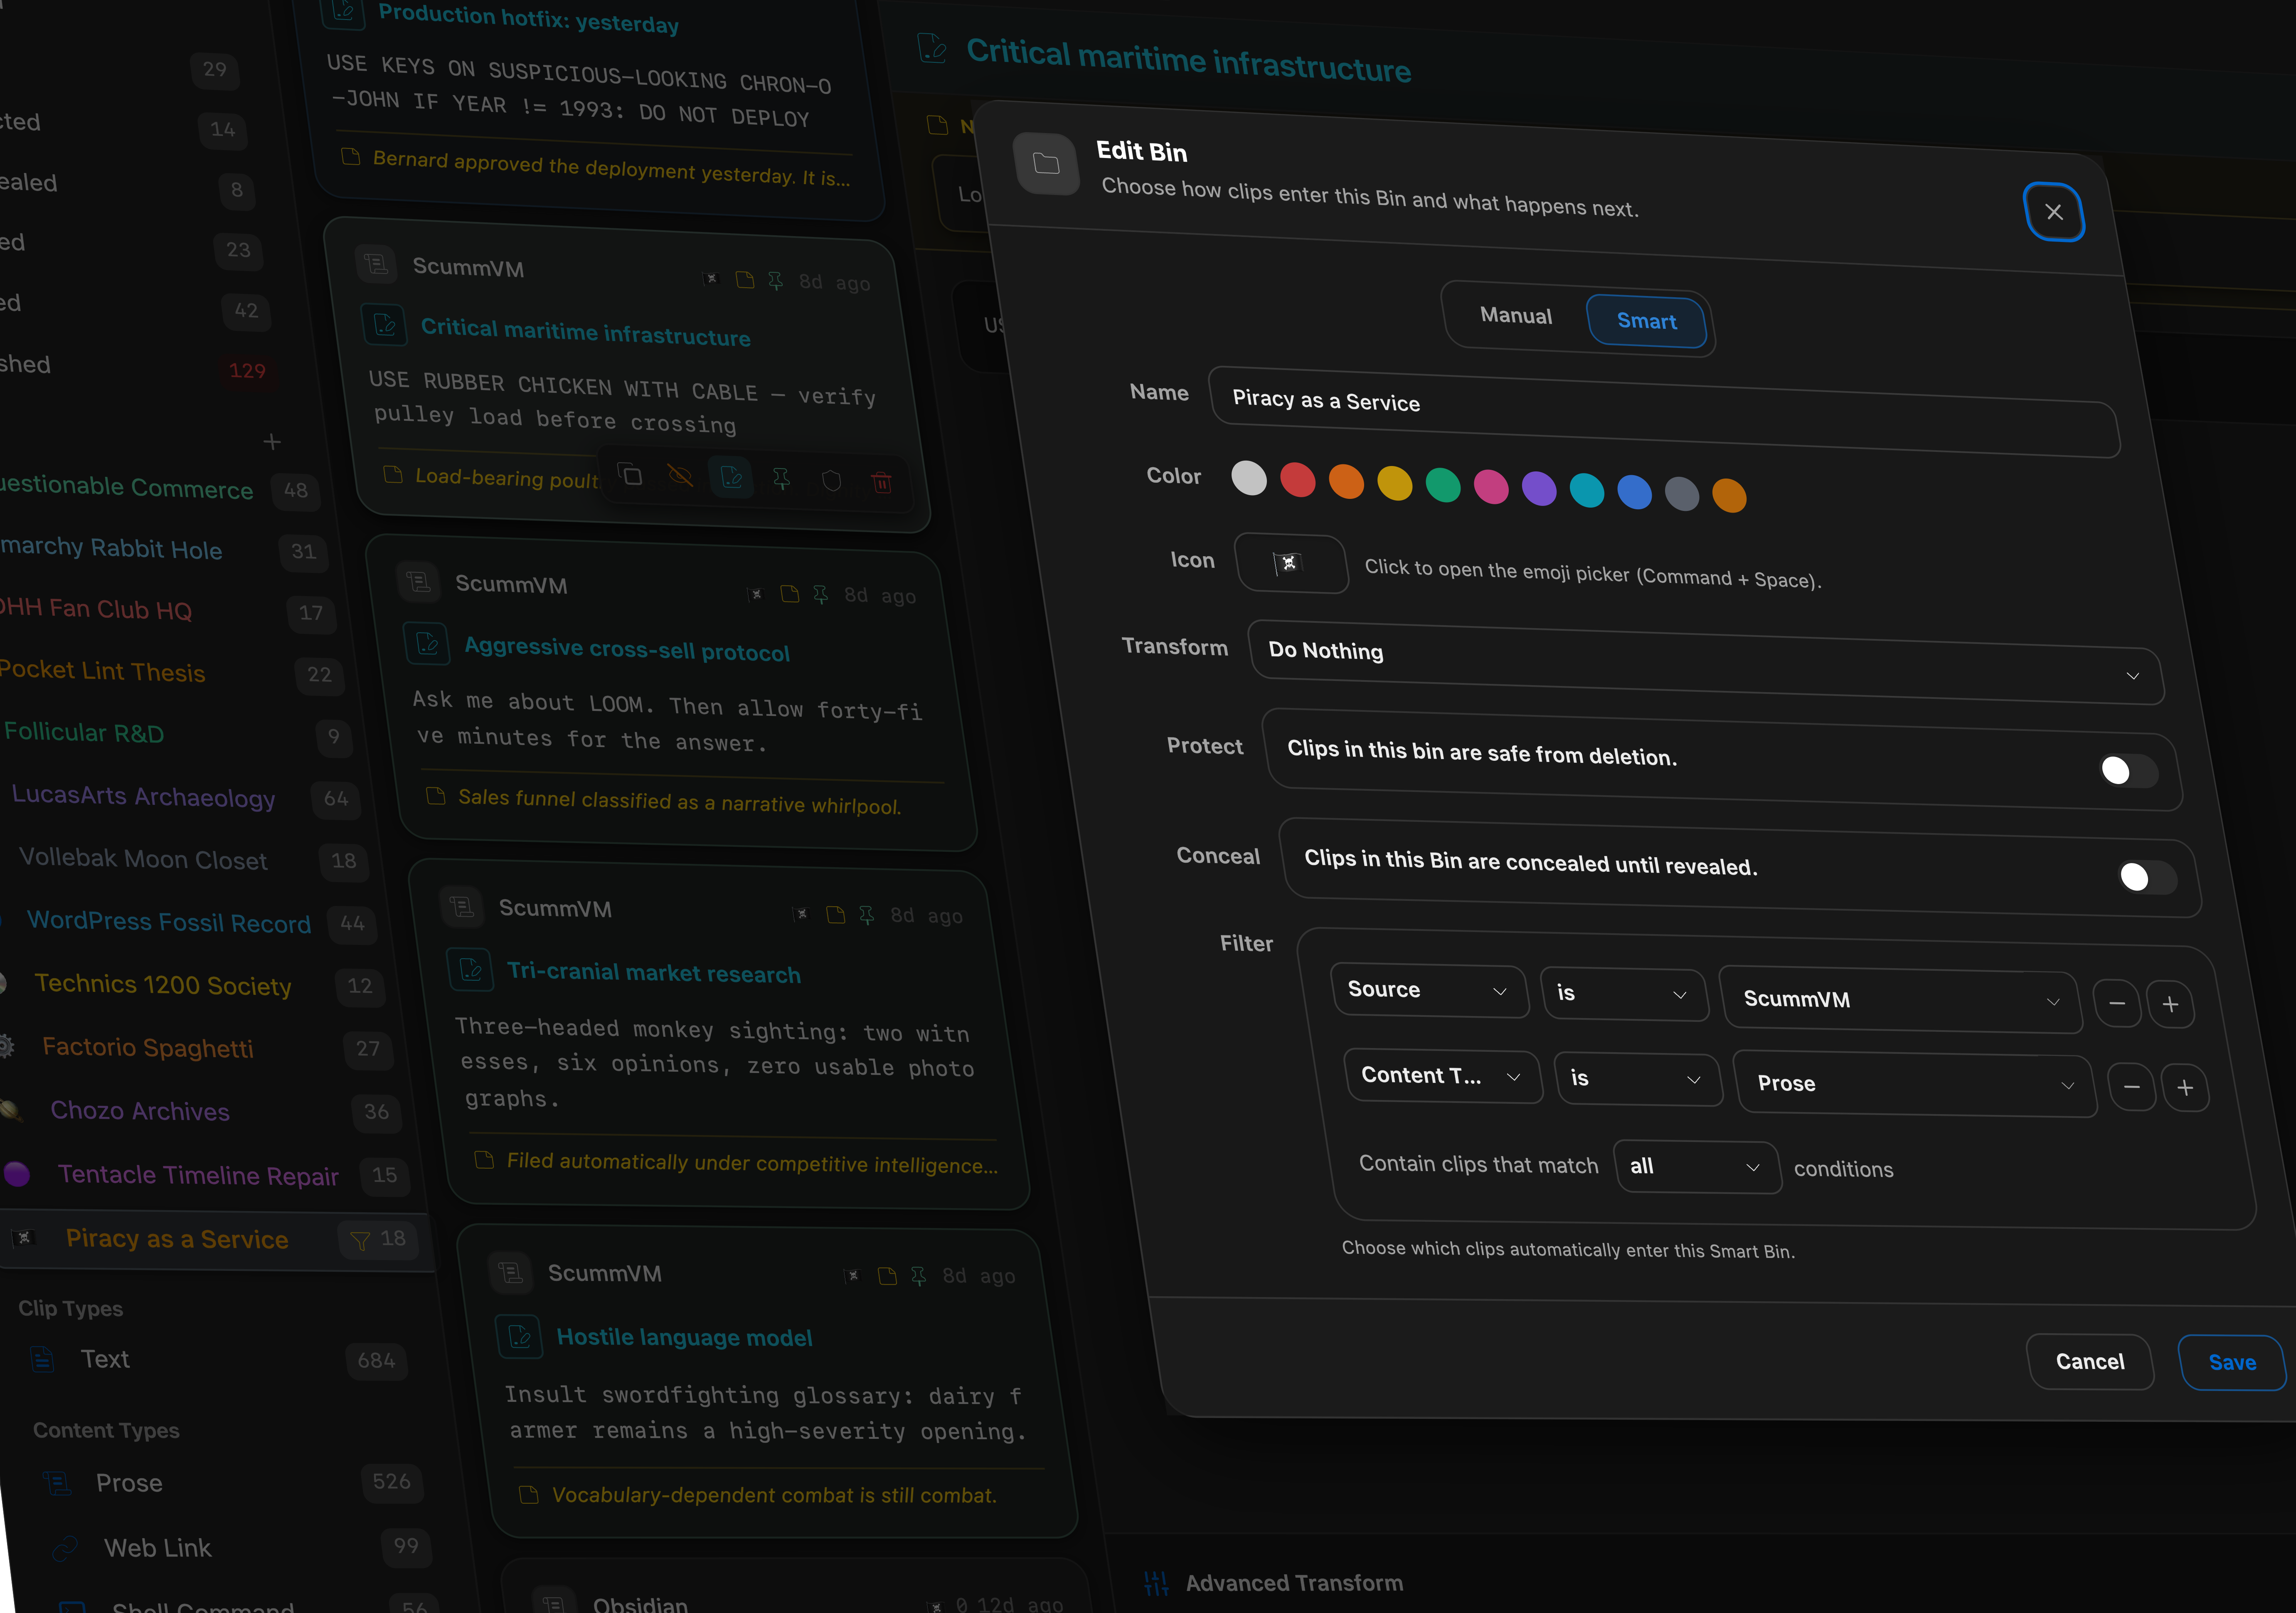
Task: Add a condition after the Source row
Action: pyautogui.click(x=2170, y=1005)
